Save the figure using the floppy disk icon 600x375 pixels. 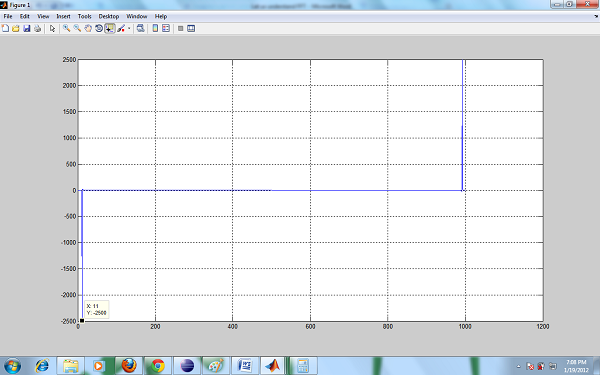pos(26,28)
